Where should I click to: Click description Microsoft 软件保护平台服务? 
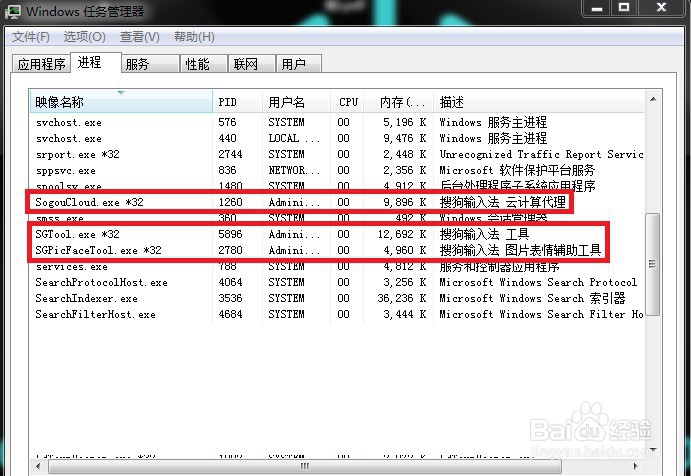[x=517, y=170]
